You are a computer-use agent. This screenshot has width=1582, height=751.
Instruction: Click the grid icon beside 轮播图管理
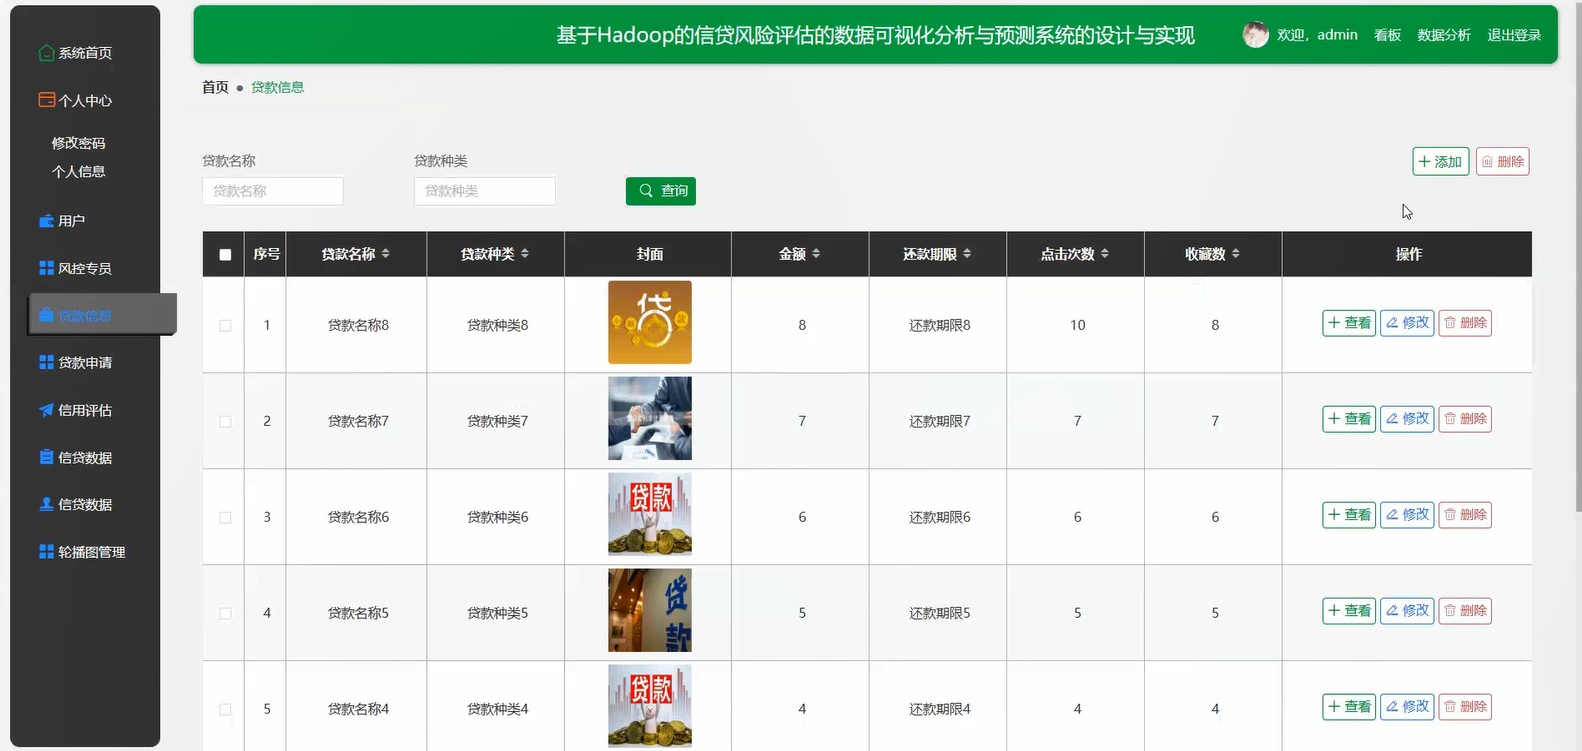pos(46,551)
